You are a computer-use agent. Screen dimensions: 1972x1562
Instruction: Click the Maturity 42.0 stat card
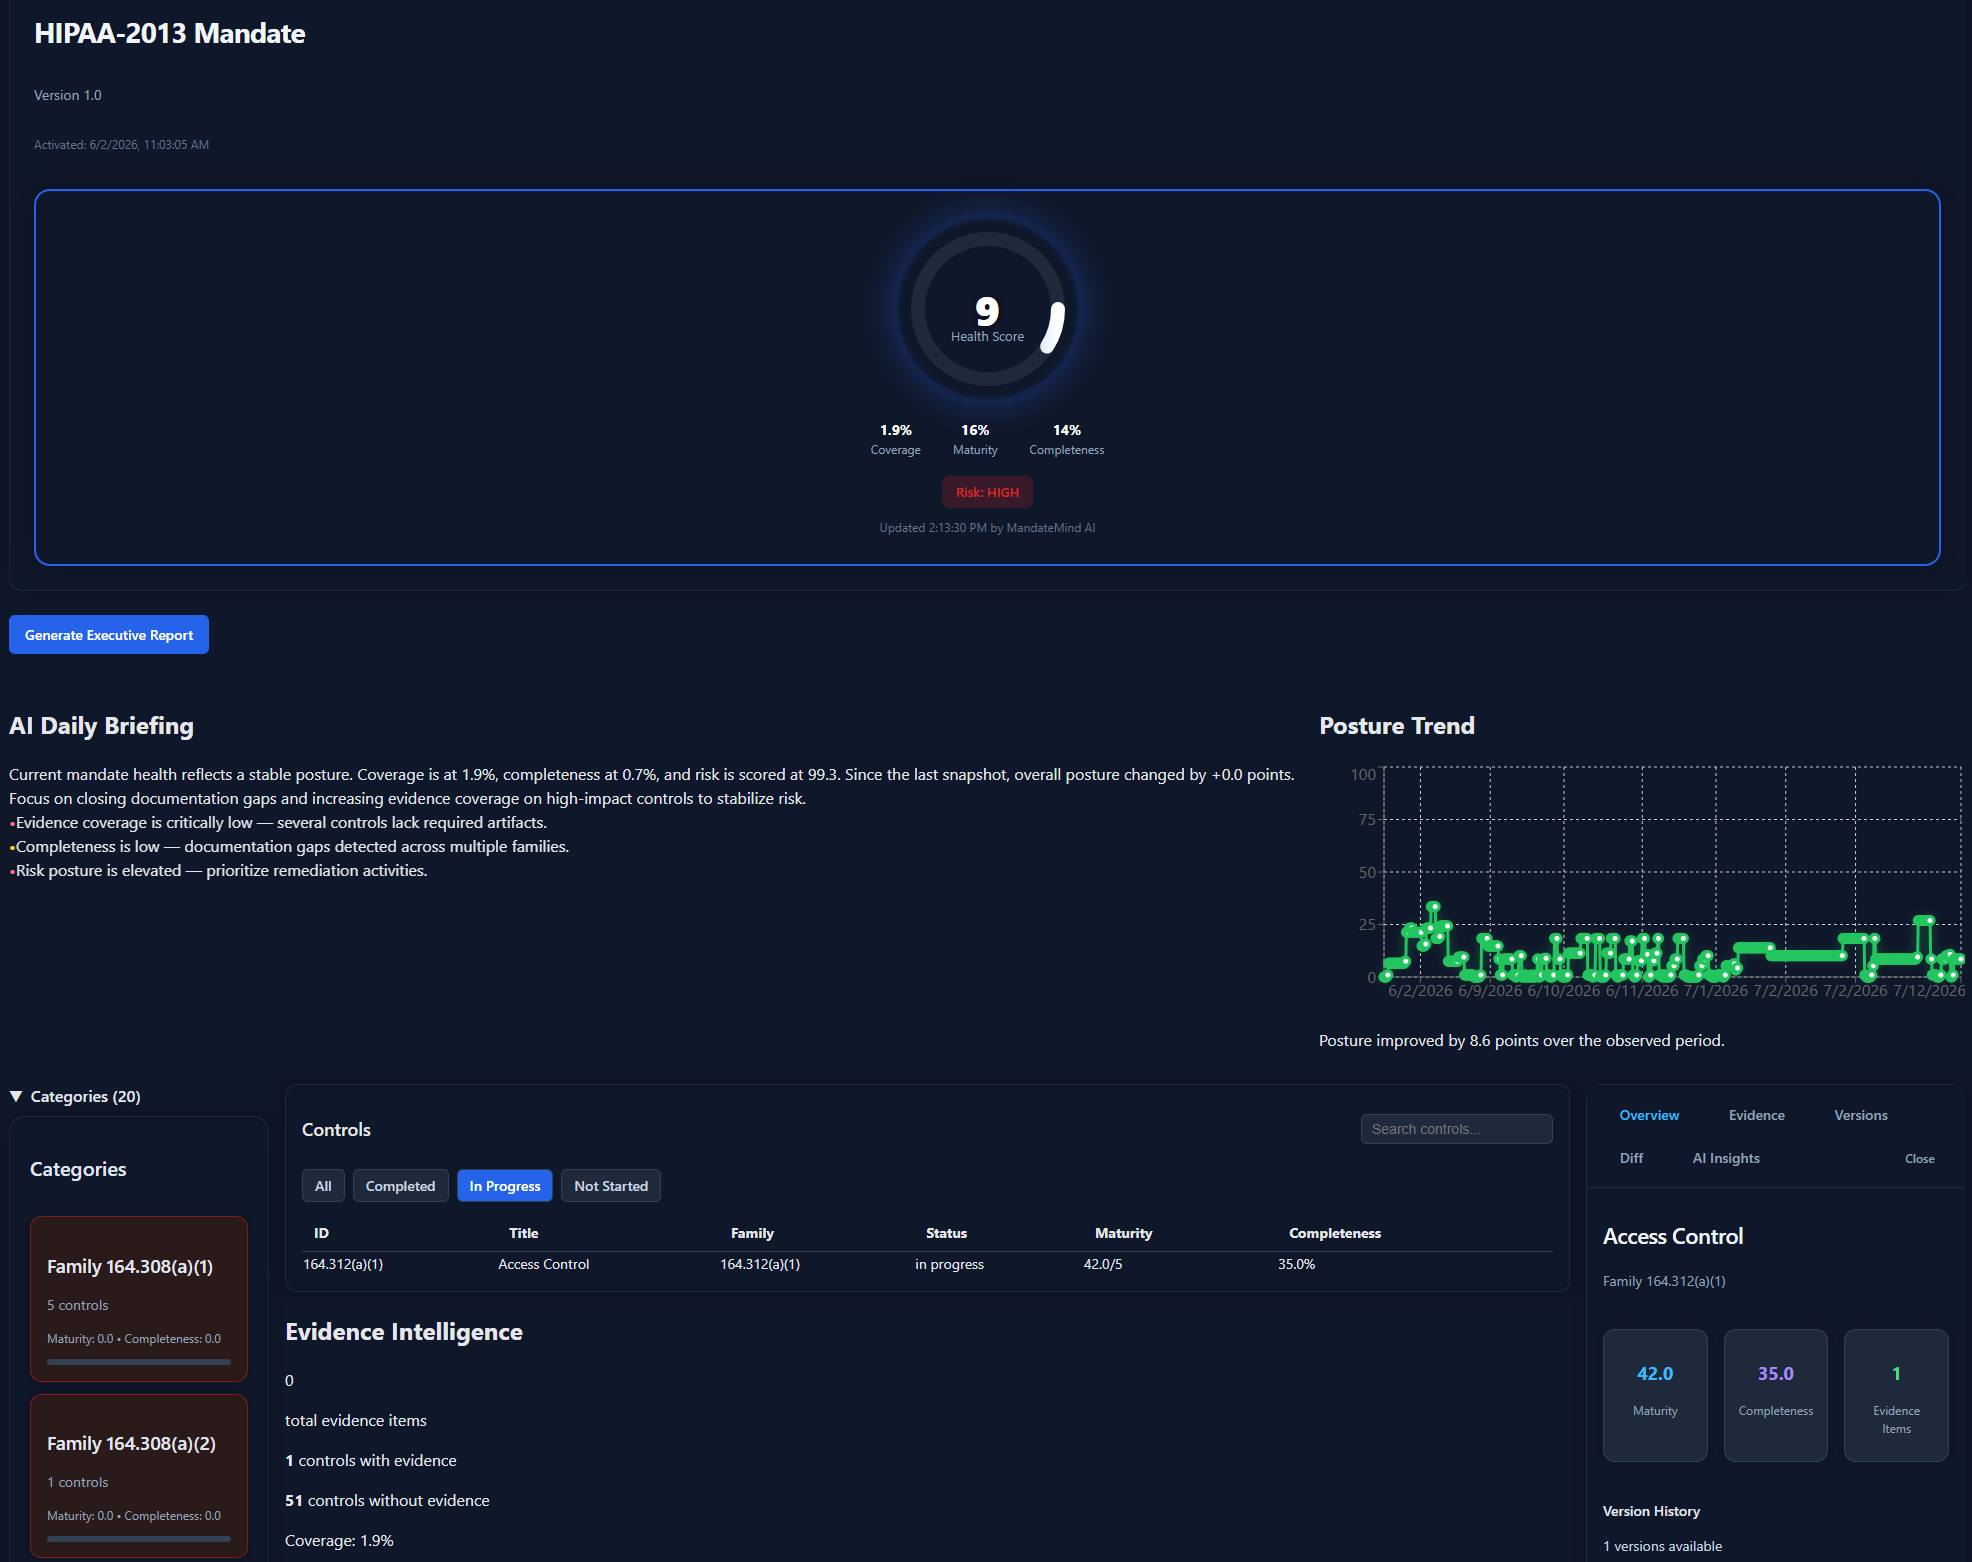(1655, 1395)
